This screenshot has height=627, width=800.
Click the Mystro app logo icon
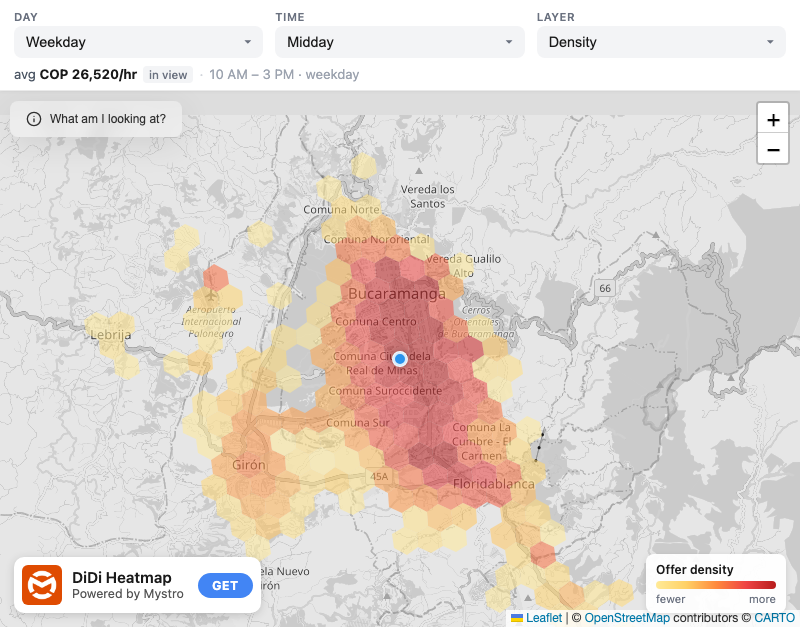coord(42,585)
